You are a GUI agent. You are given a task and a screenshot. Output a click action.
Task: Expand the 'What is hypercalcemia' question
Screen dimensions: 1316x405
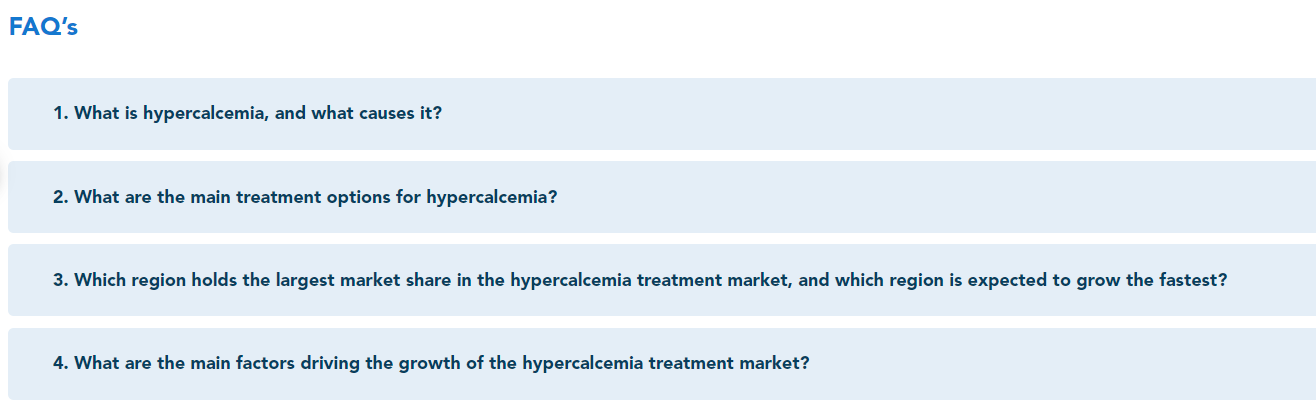pos(662,114)
